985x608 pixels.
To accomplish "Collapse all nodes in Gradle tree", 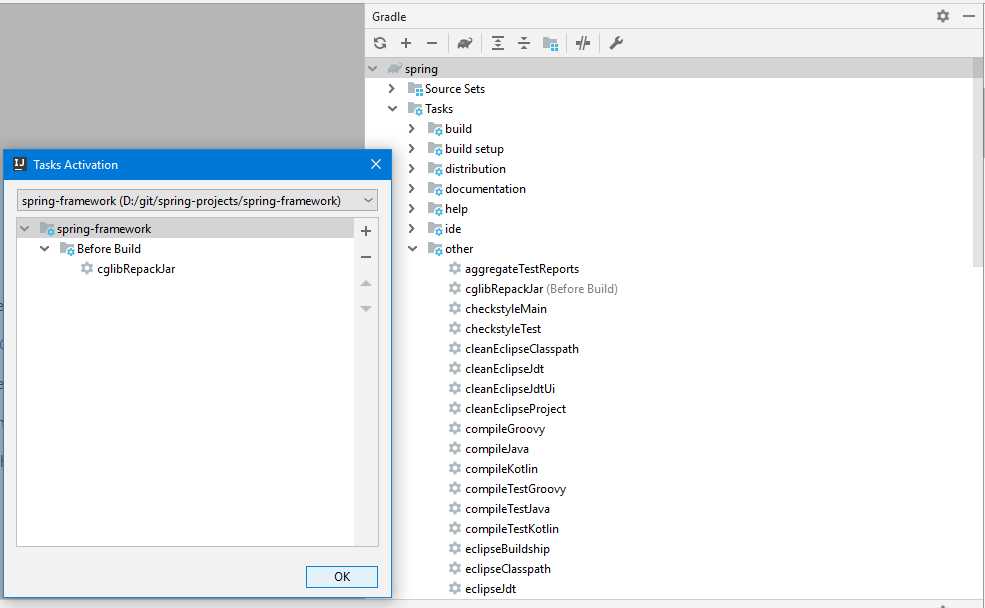I will tap(524, 43).
